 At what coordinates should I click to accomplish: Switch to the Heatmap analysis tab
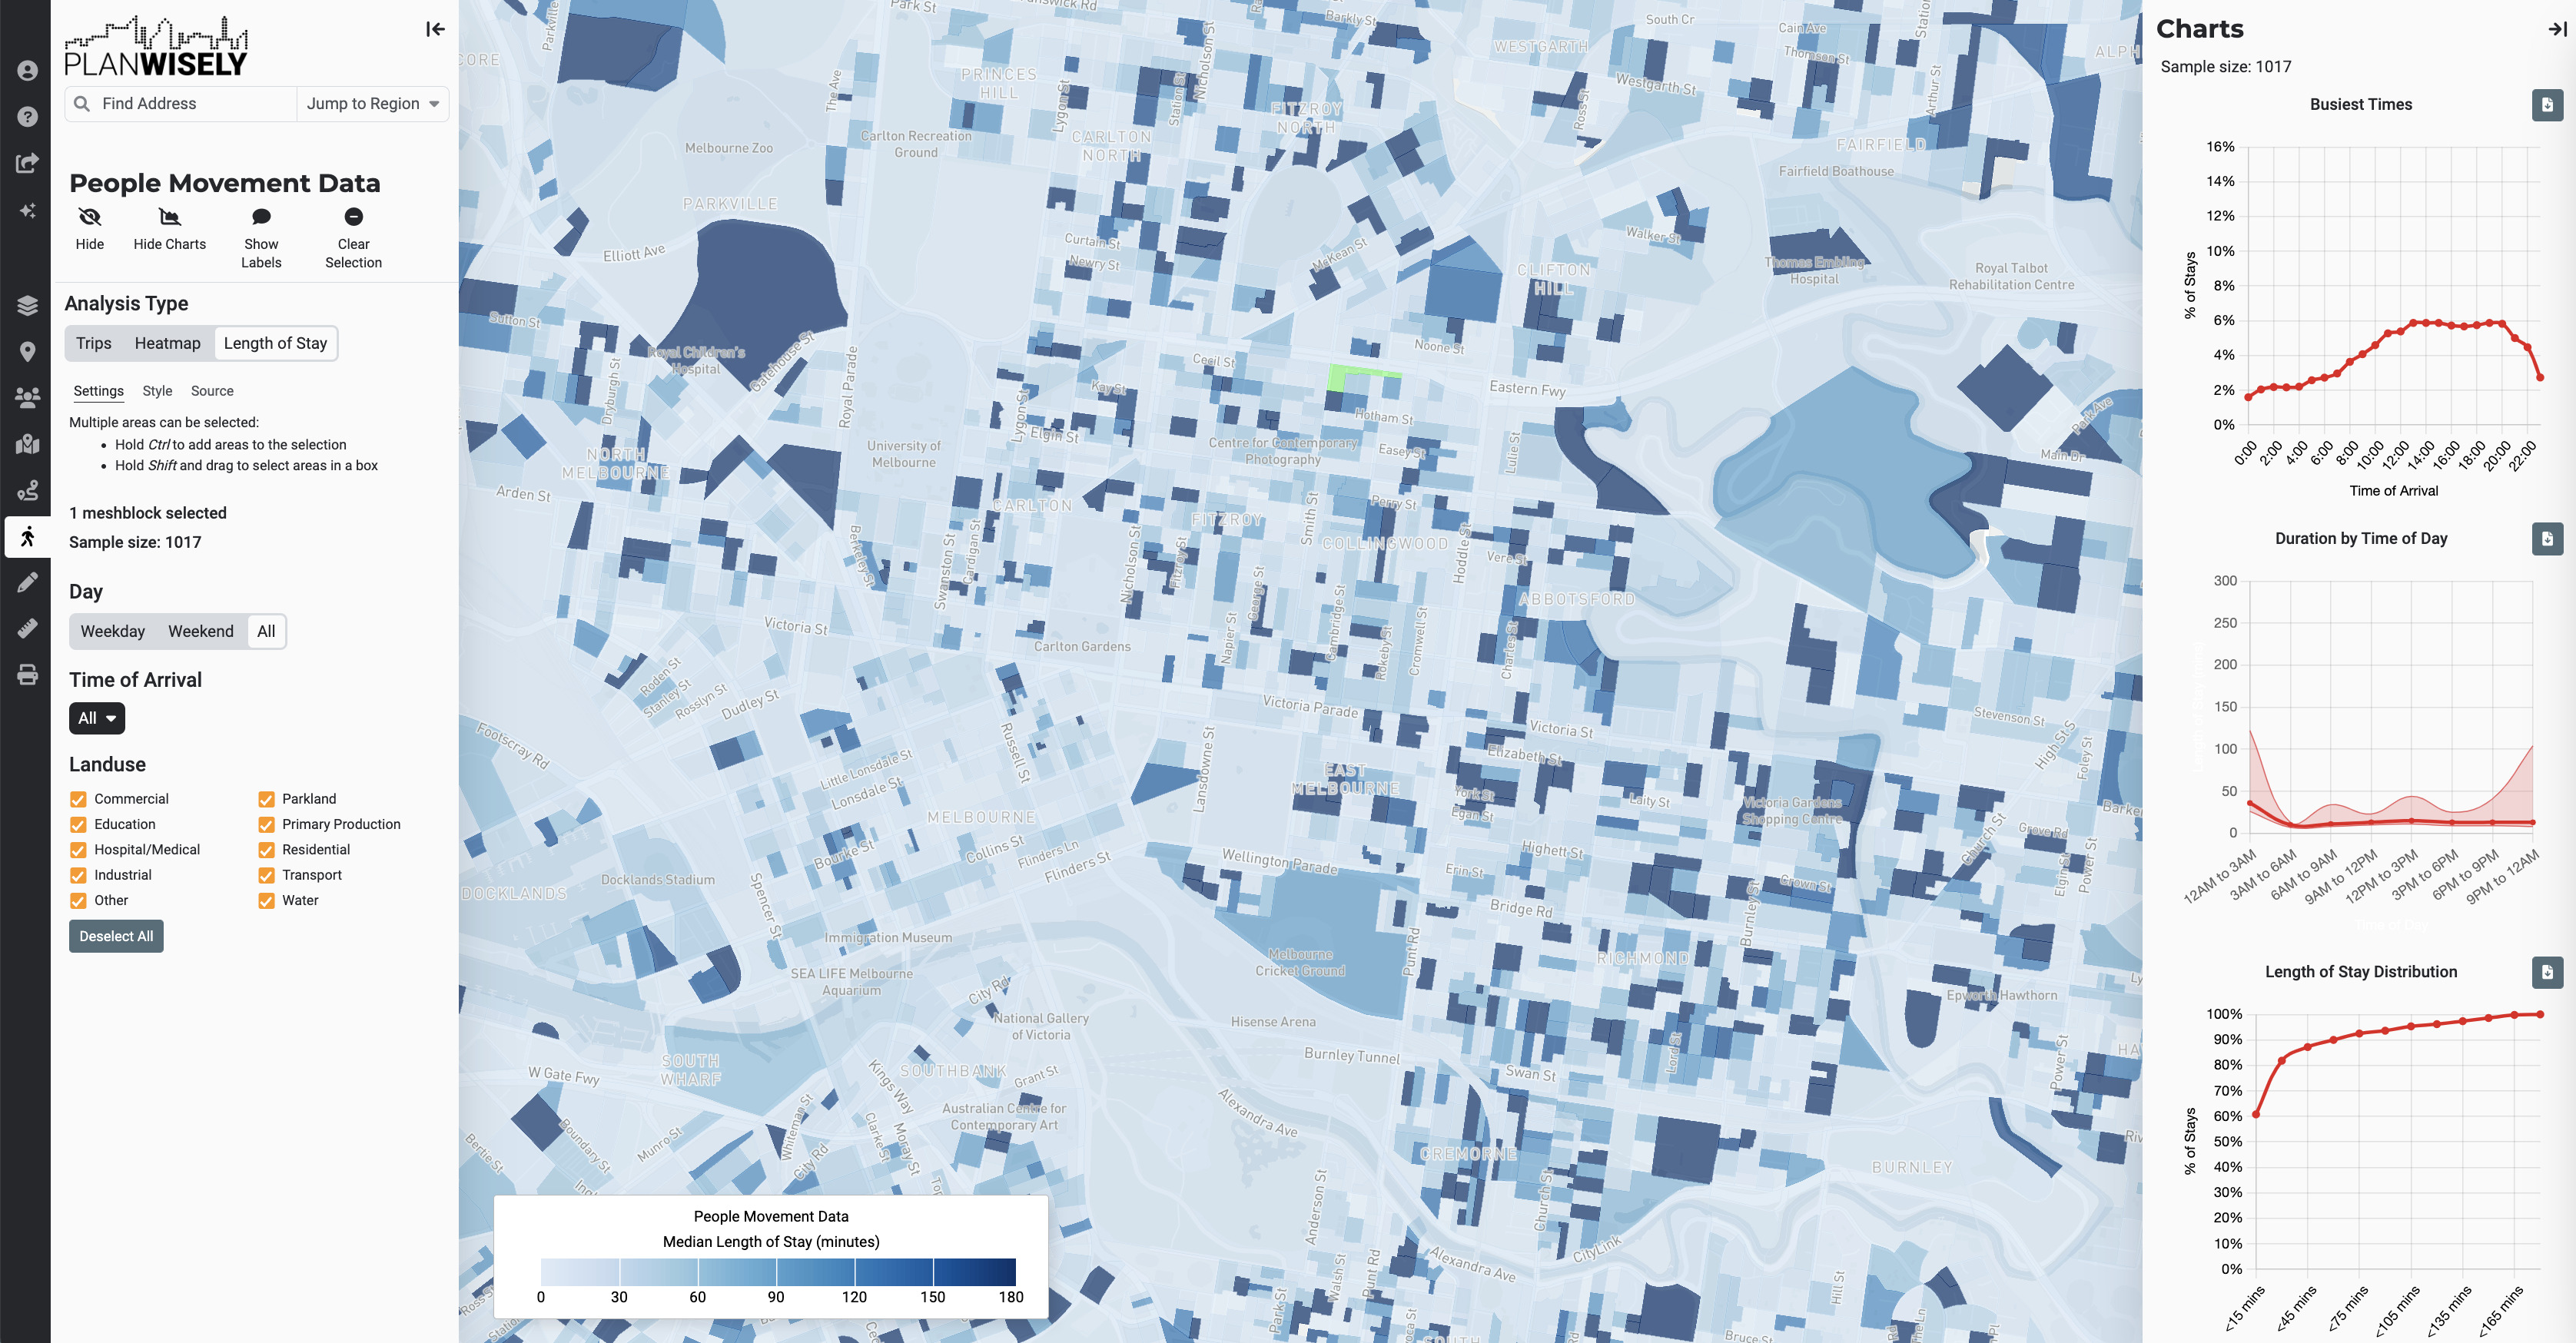[167, 343]
